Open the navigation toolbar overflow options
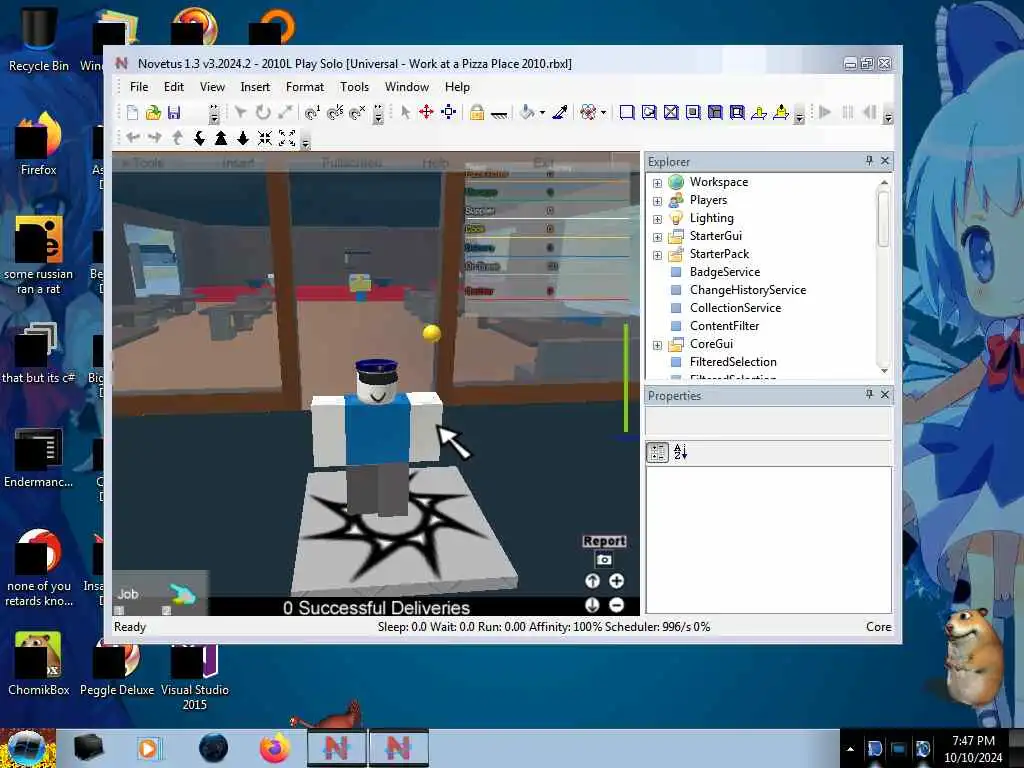The width and height of the screenshot is (1024, 768). click(x=305, y=141)
